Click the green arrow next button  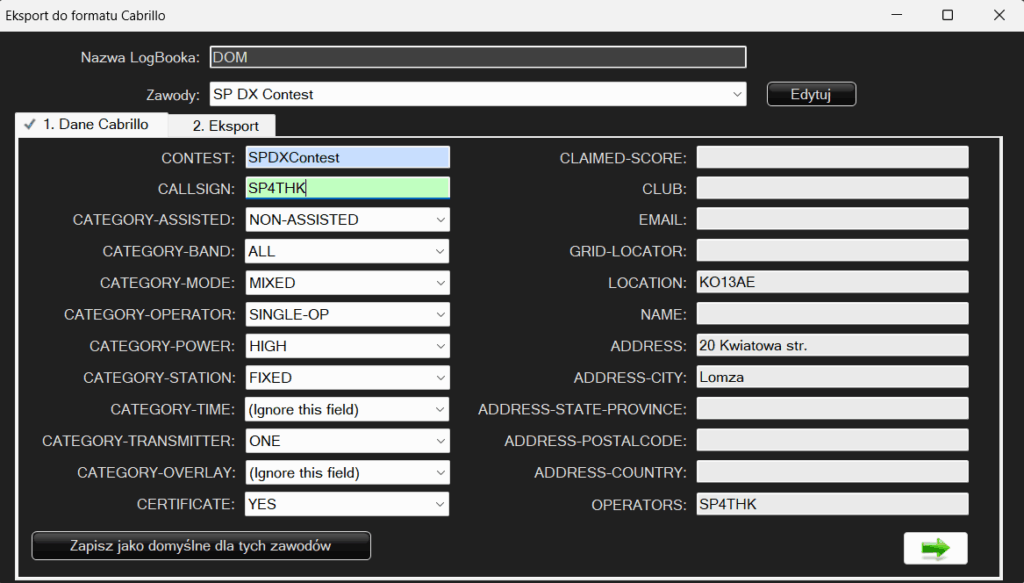coord(935,548)
